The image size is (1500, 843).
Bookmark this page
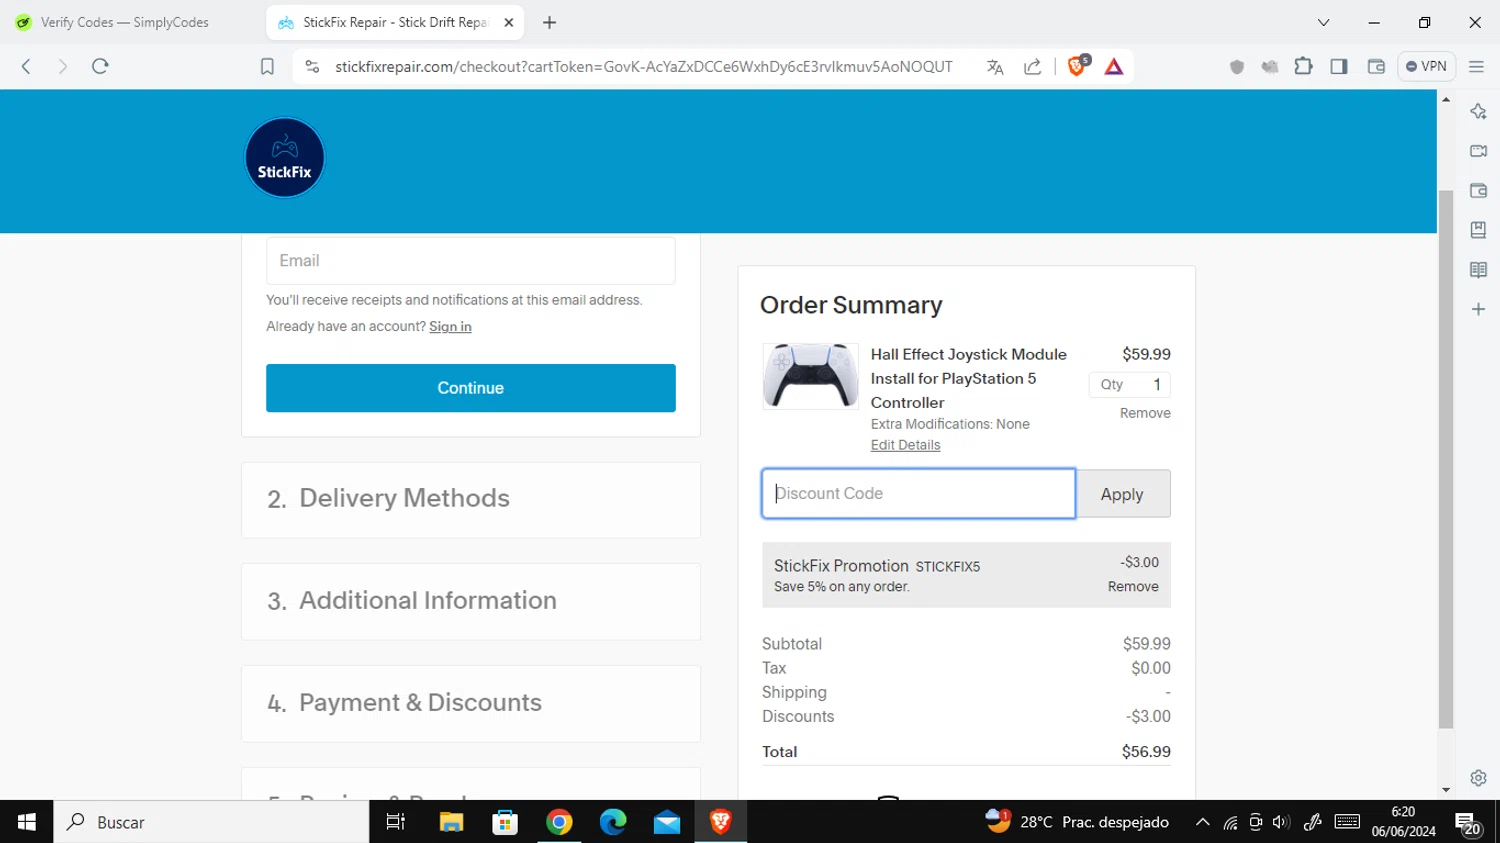click(x=267, y=67)
